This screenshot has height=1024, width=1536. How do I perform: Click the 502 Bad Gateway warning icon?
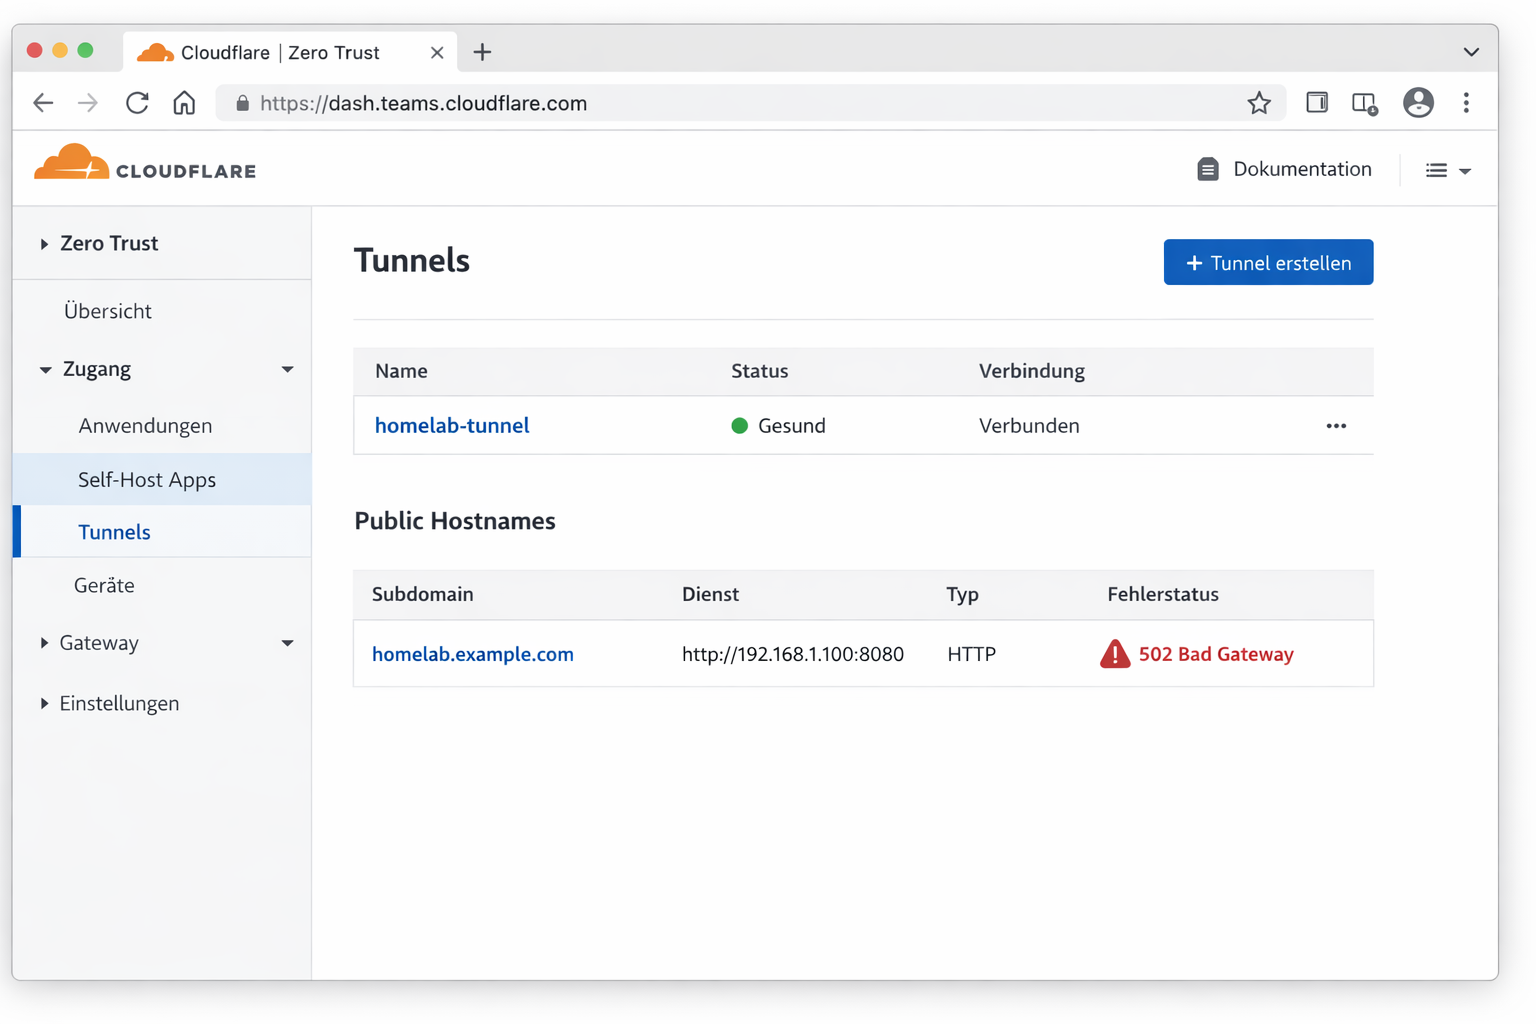(x=1115, y=654)
